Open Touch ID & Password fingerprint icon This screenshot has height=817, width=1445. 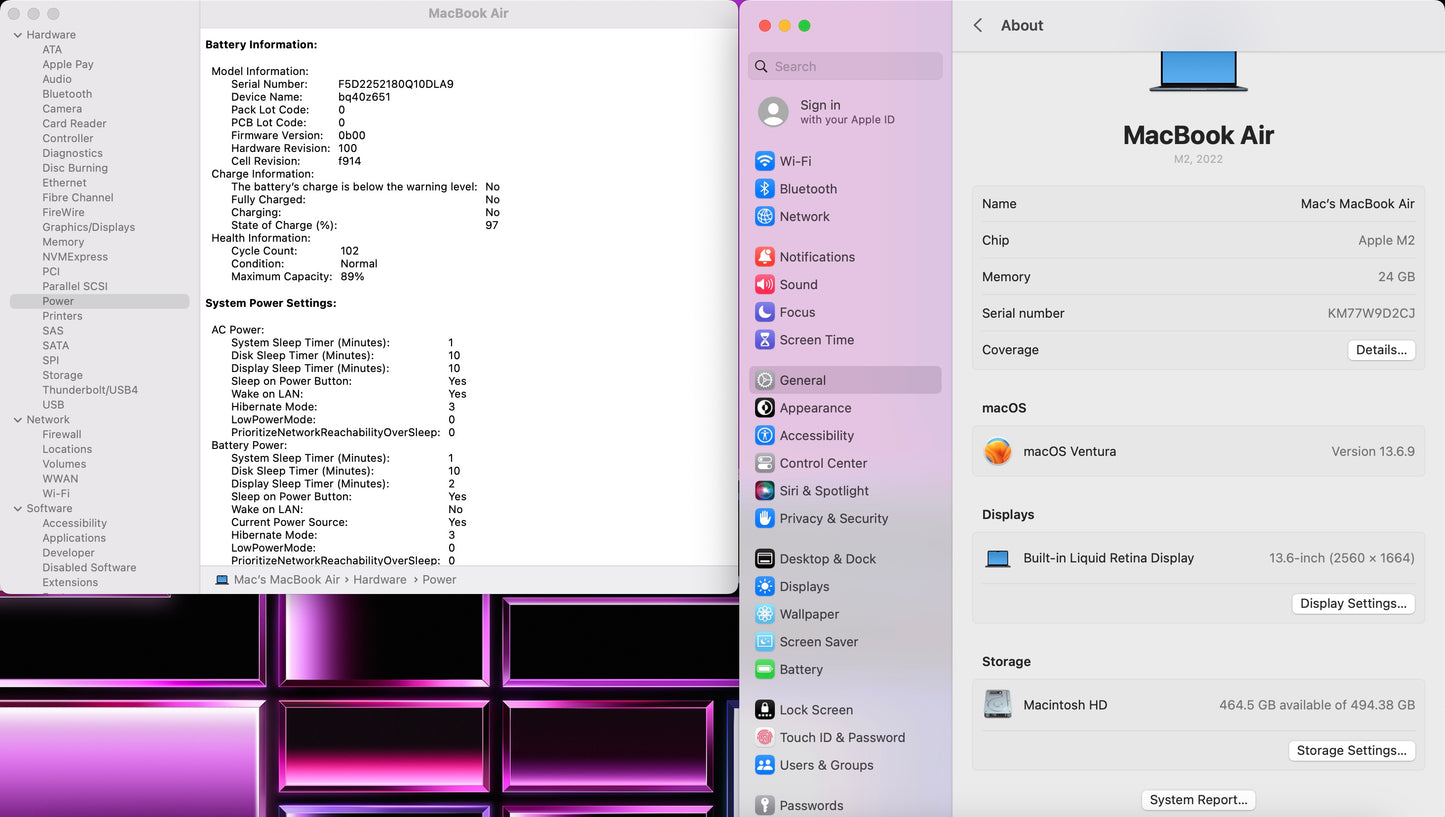tap(765, 738)
